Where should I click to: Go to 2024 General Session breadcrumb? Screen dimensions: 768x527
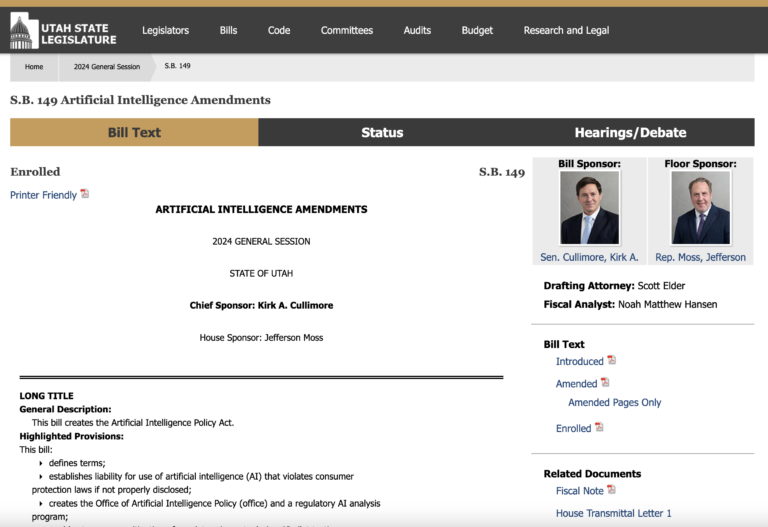107,67
